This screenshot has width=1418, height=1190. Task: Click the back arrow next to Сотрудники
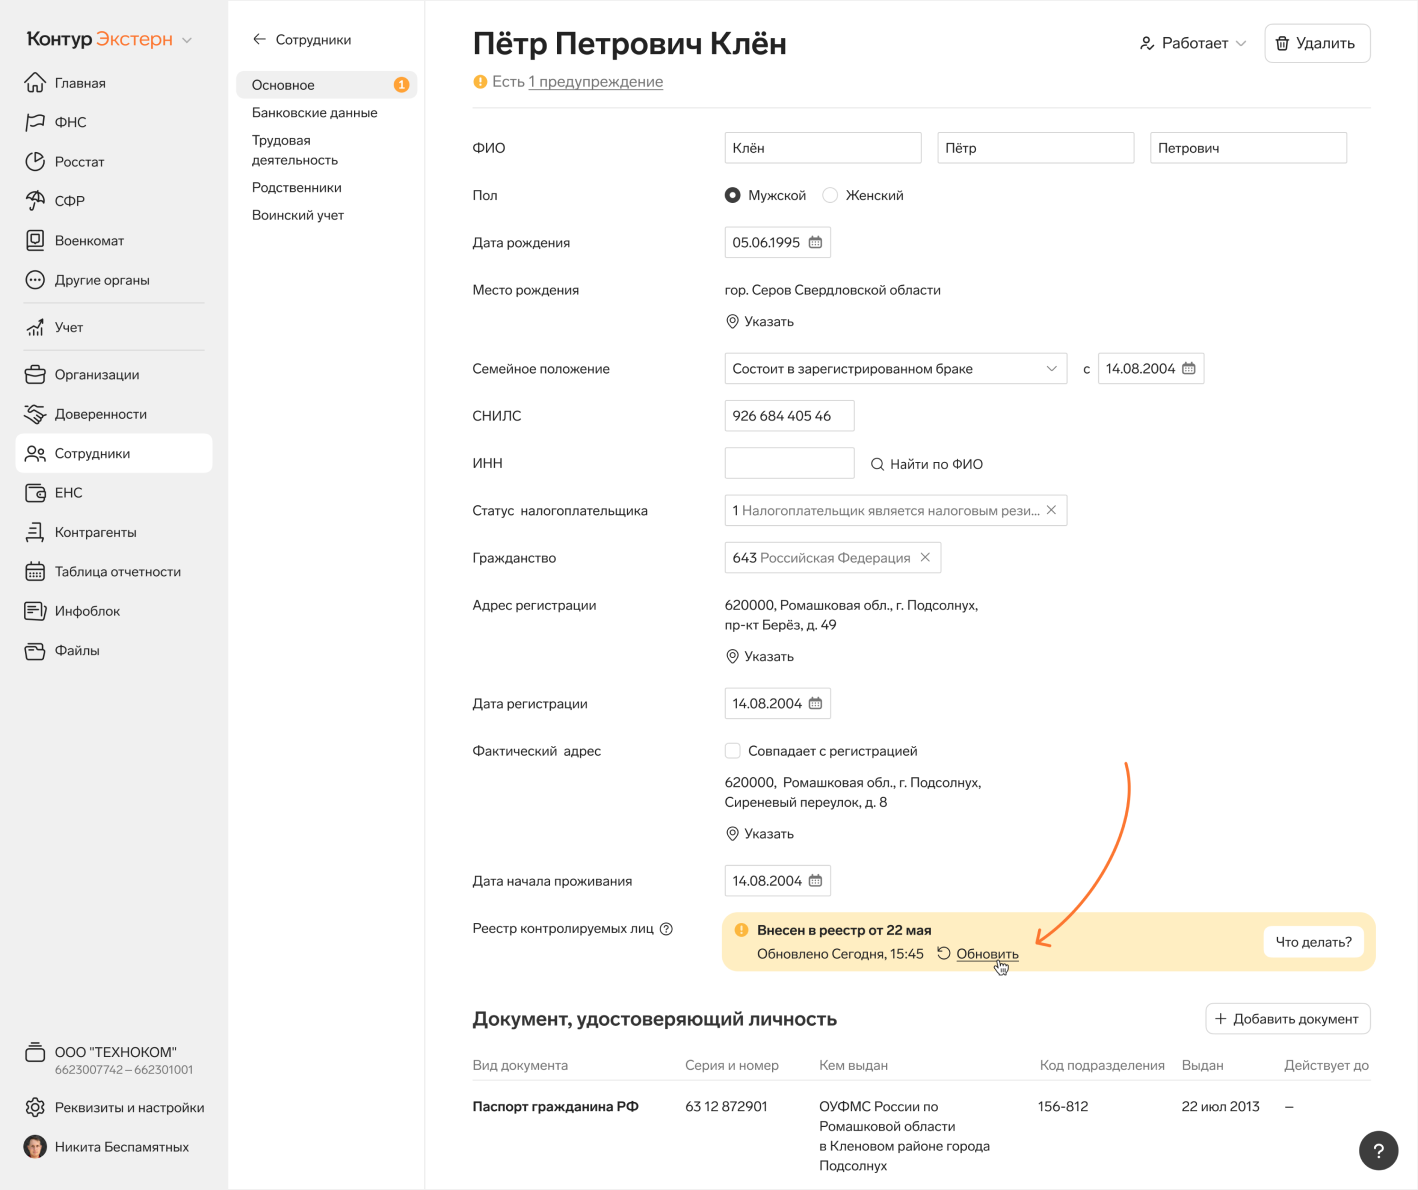click(x=259, y=40)
